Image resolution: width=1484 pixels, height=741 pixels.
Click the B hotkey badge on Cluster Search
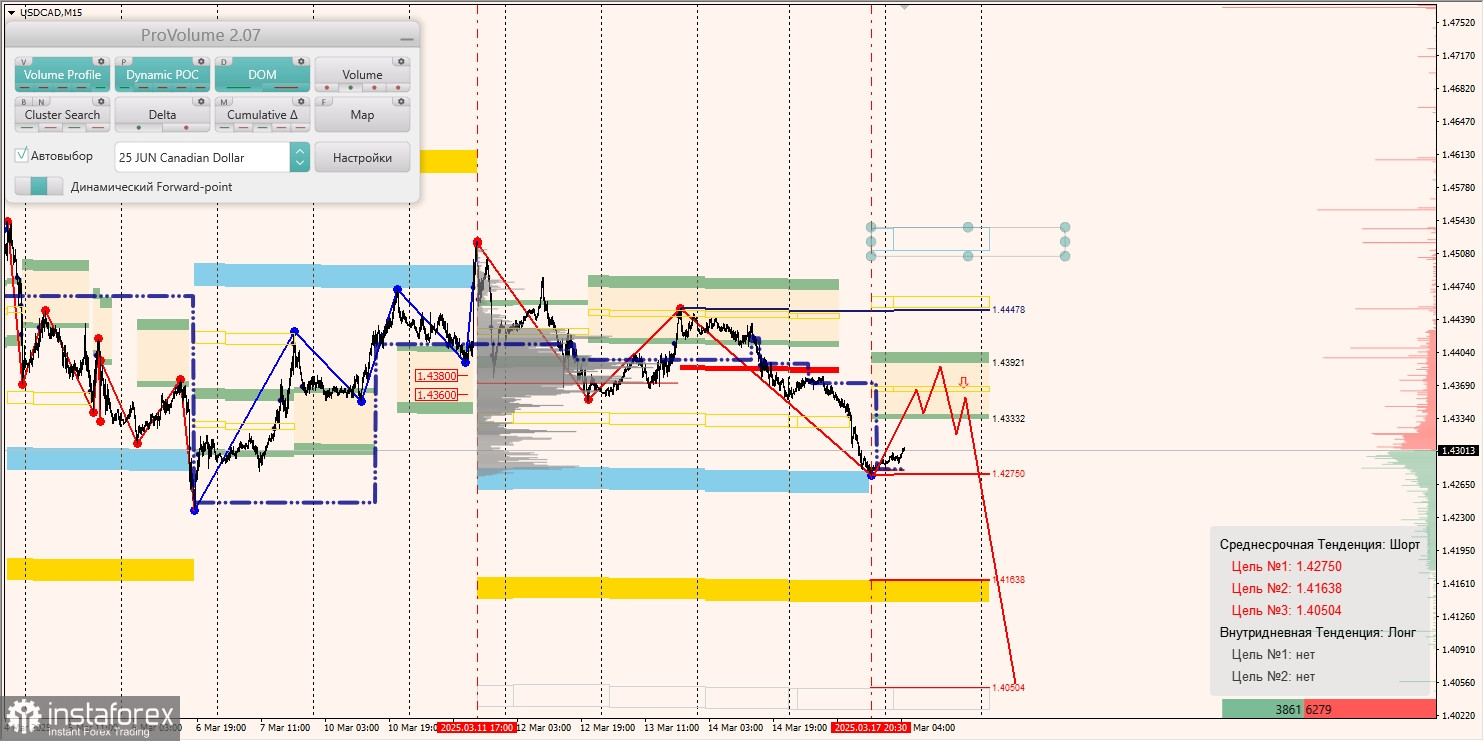[24, 102]
